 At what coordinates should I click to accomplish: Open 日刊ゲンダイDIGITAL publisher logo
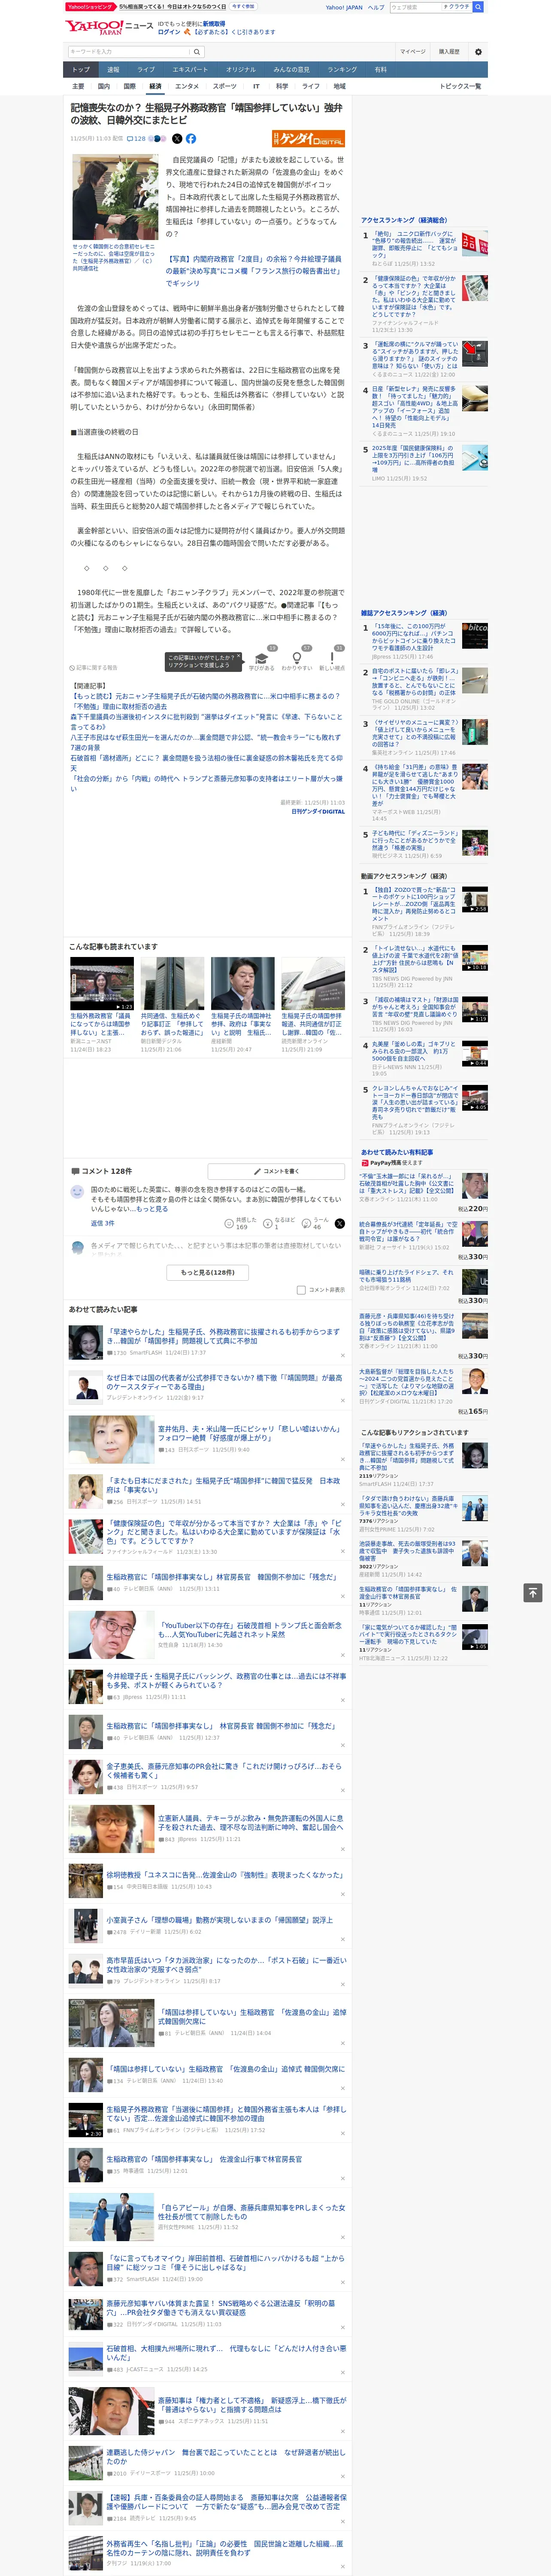[x=308, y=139]
